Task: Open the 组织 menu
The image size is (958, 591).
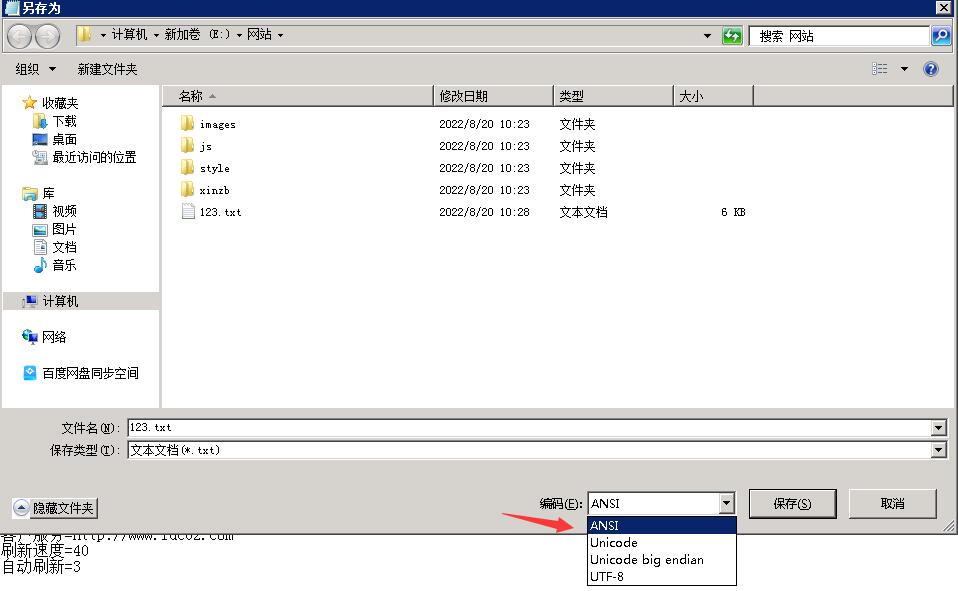Action: (35, 69)
